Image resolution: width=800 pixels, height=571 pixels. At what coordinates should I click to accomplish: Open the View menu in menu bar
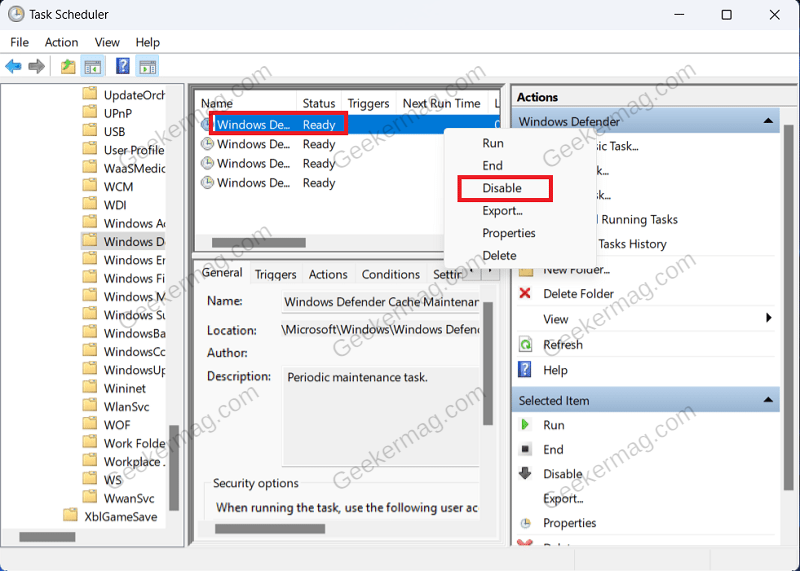tap(107, 42)
